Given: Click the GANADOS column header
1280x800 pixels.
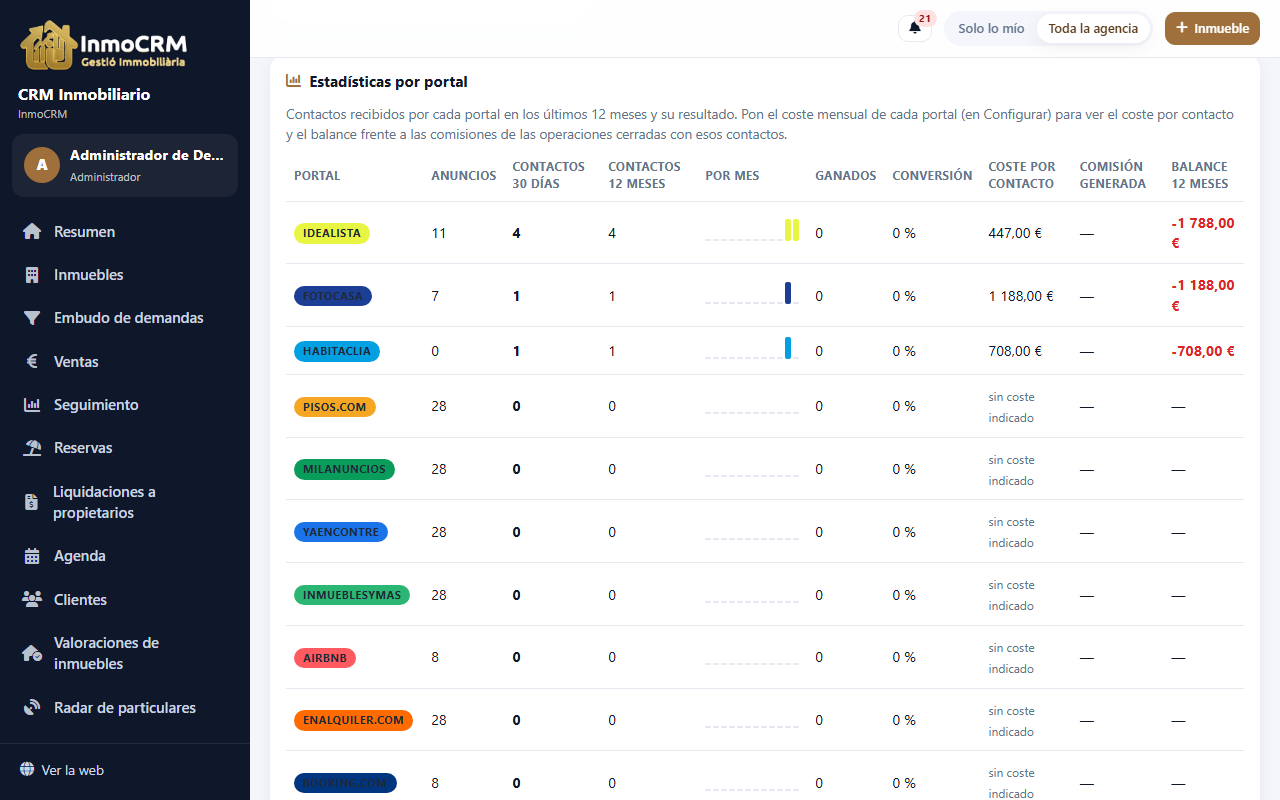Looking at the screenshot, I should 846,176.
